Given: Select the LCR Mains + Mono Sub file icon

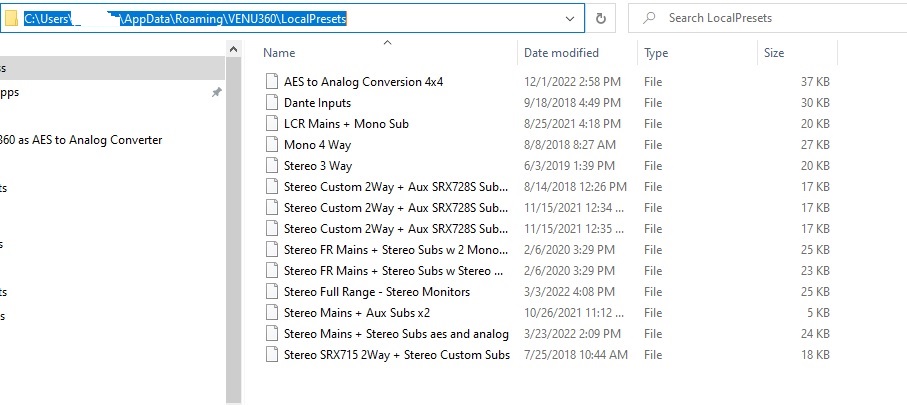Looking at the screenshot, I should tap(272, 124).
